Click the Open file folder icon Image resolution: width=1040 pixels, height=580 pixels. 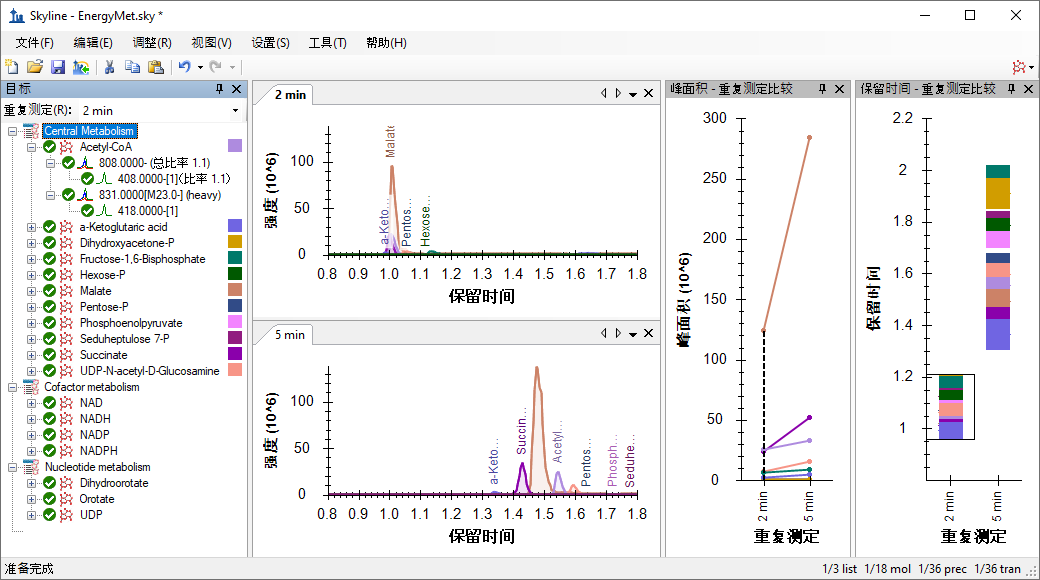(x=35, y=67)
